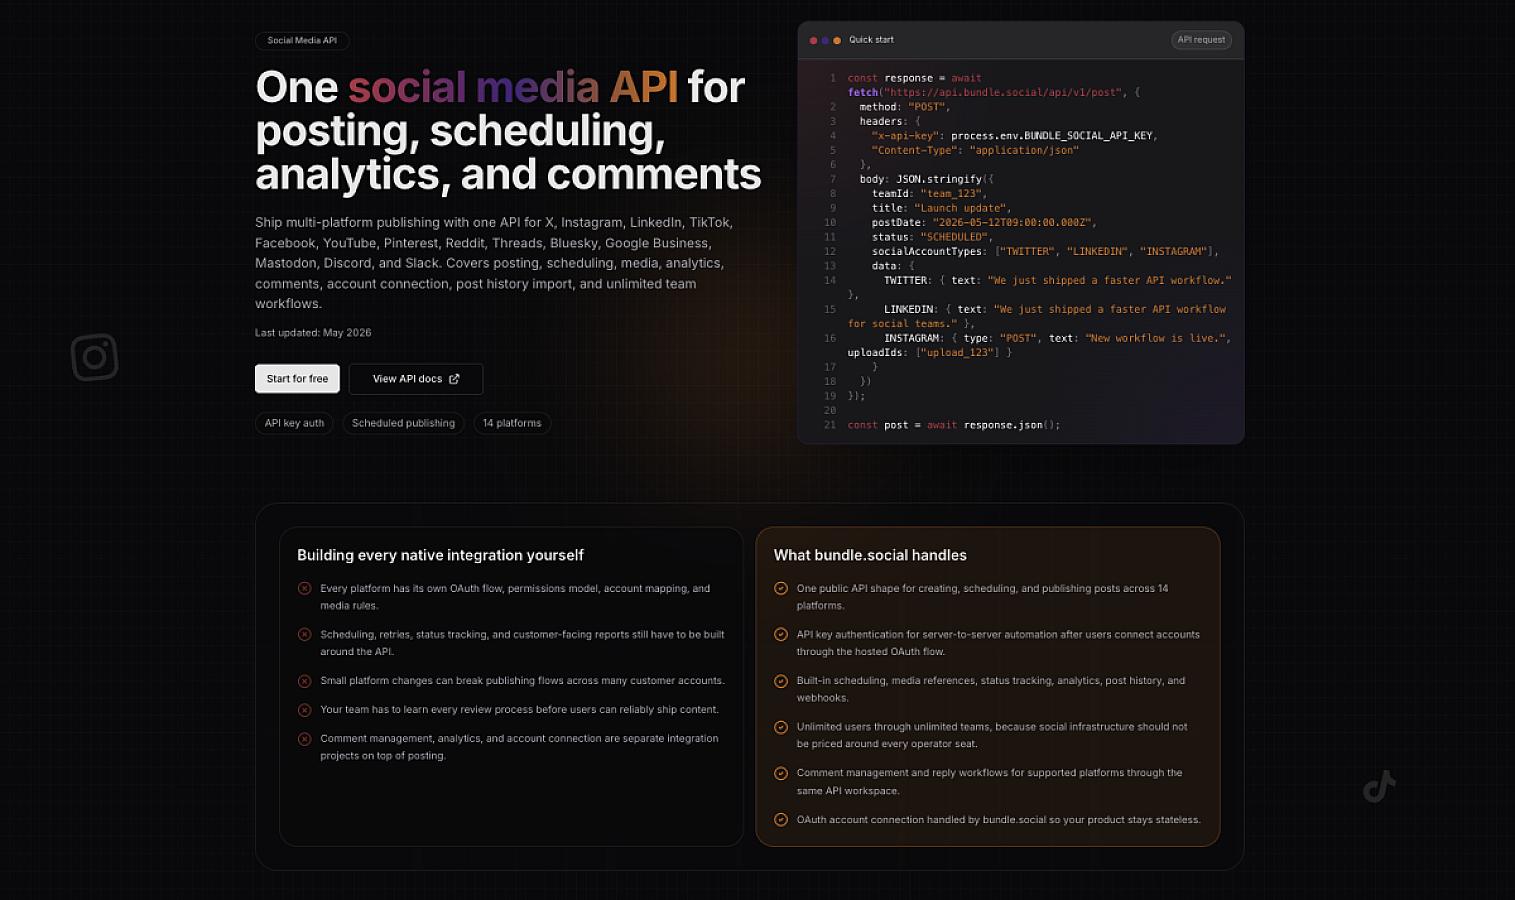Click the TikTok logo icon
Viewport: 1515px width, 900px height.
click(x=1379, y=786)
